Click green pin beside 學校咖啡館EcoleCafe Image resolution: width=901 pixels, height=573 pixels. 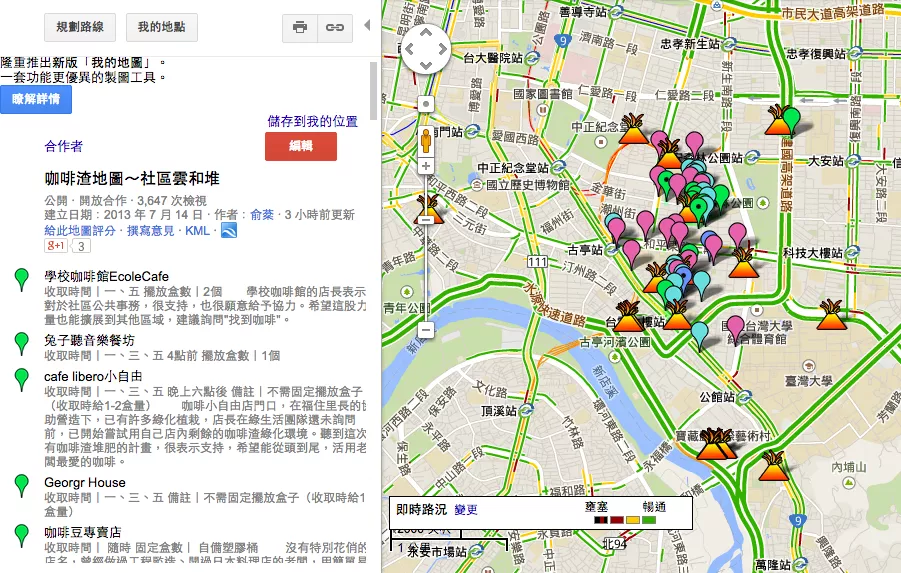22,279
